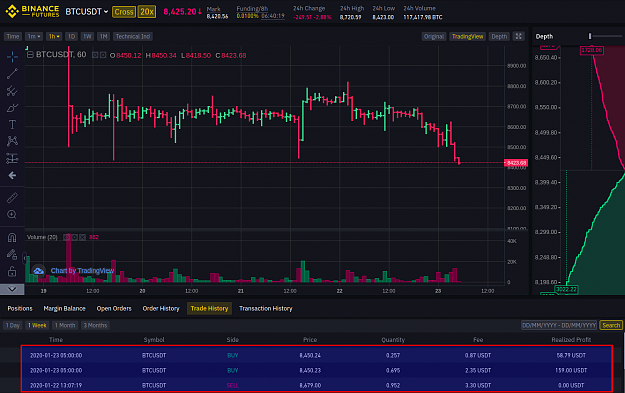Switch chart to 1M interval
The width and height of the screenshot is (625, 393).
point(104,36)
